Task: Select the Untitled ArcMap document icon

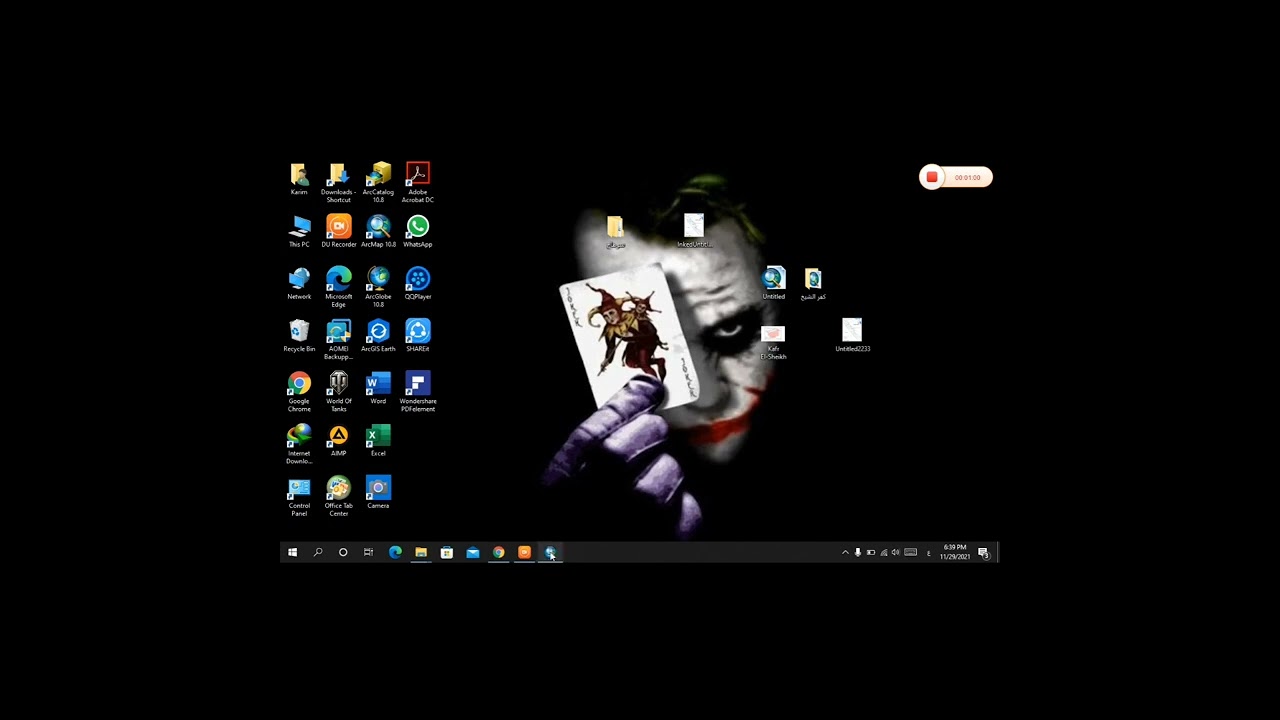Action: point(774,283)
